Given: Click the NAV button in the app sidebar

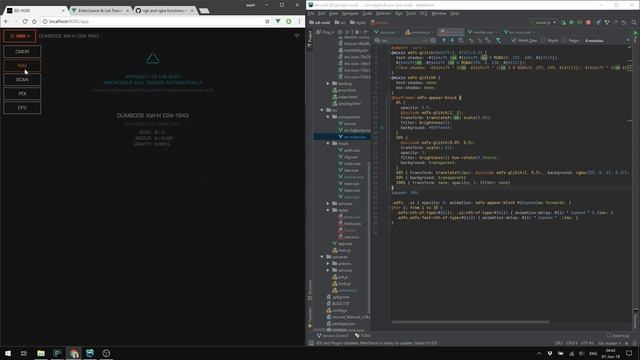Looking at the screenshot, I should coord(22,66).
